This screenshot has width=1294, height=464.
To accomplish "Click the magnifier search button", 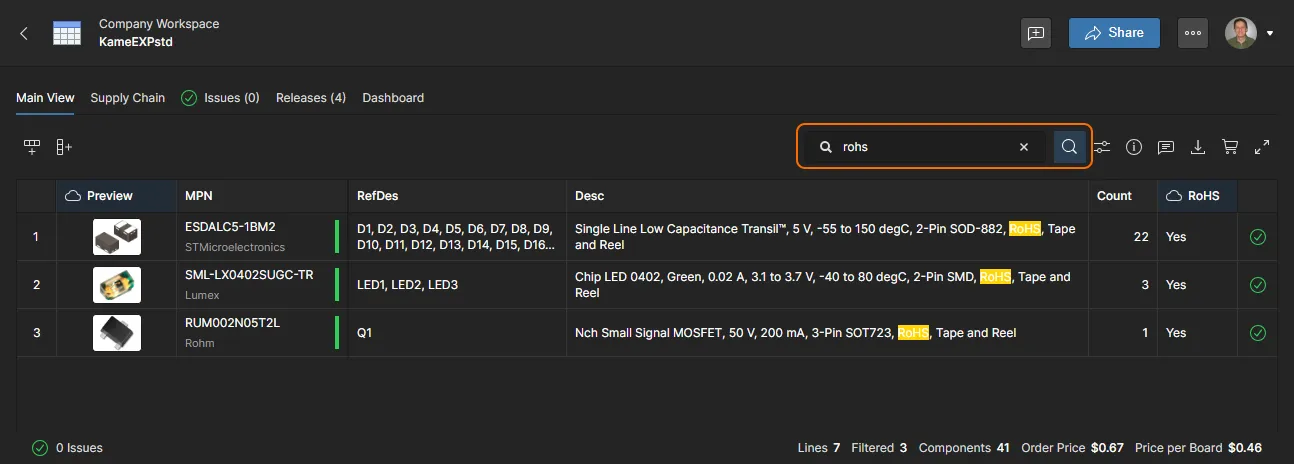I will click(1069, 147).
